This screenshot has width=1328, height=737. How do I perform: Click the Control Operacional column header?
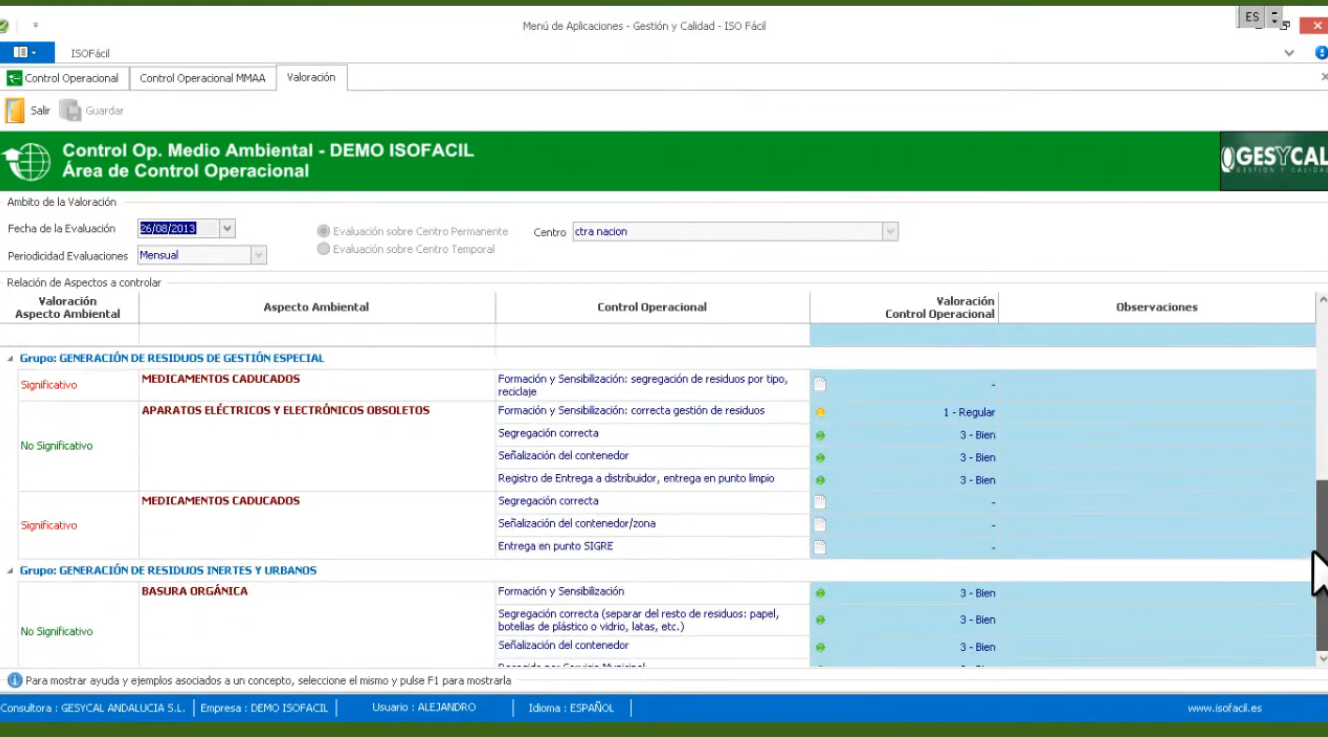coord(652,307)
